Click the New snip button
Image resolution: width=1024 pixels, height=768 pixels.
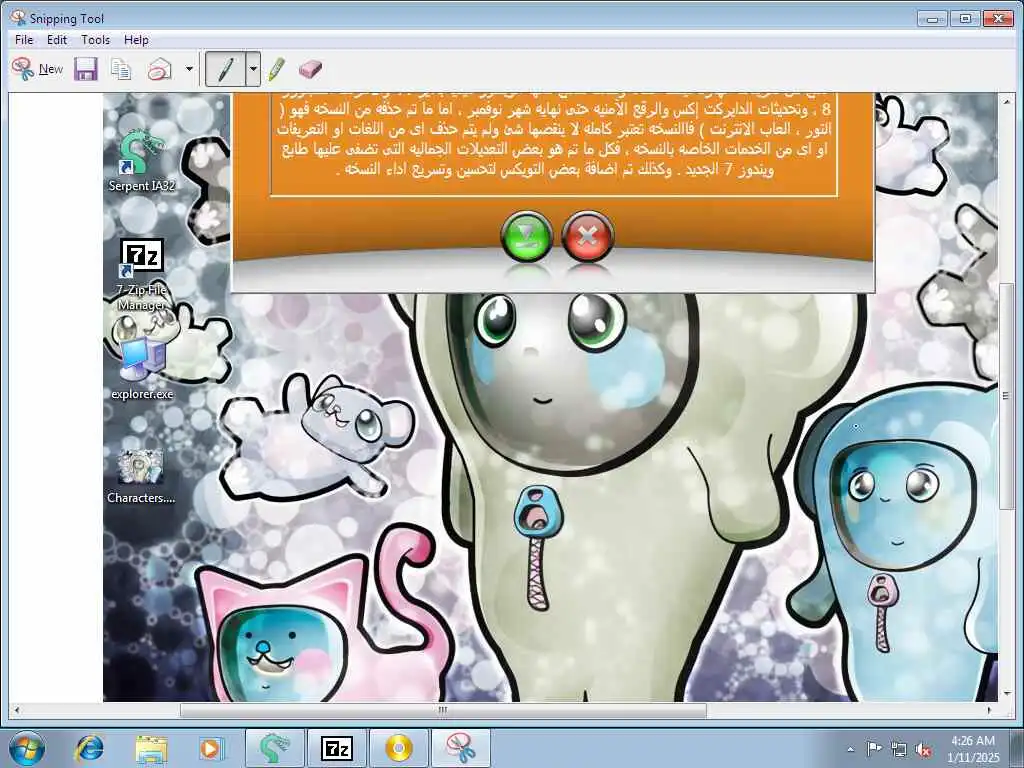click(37, 69)
